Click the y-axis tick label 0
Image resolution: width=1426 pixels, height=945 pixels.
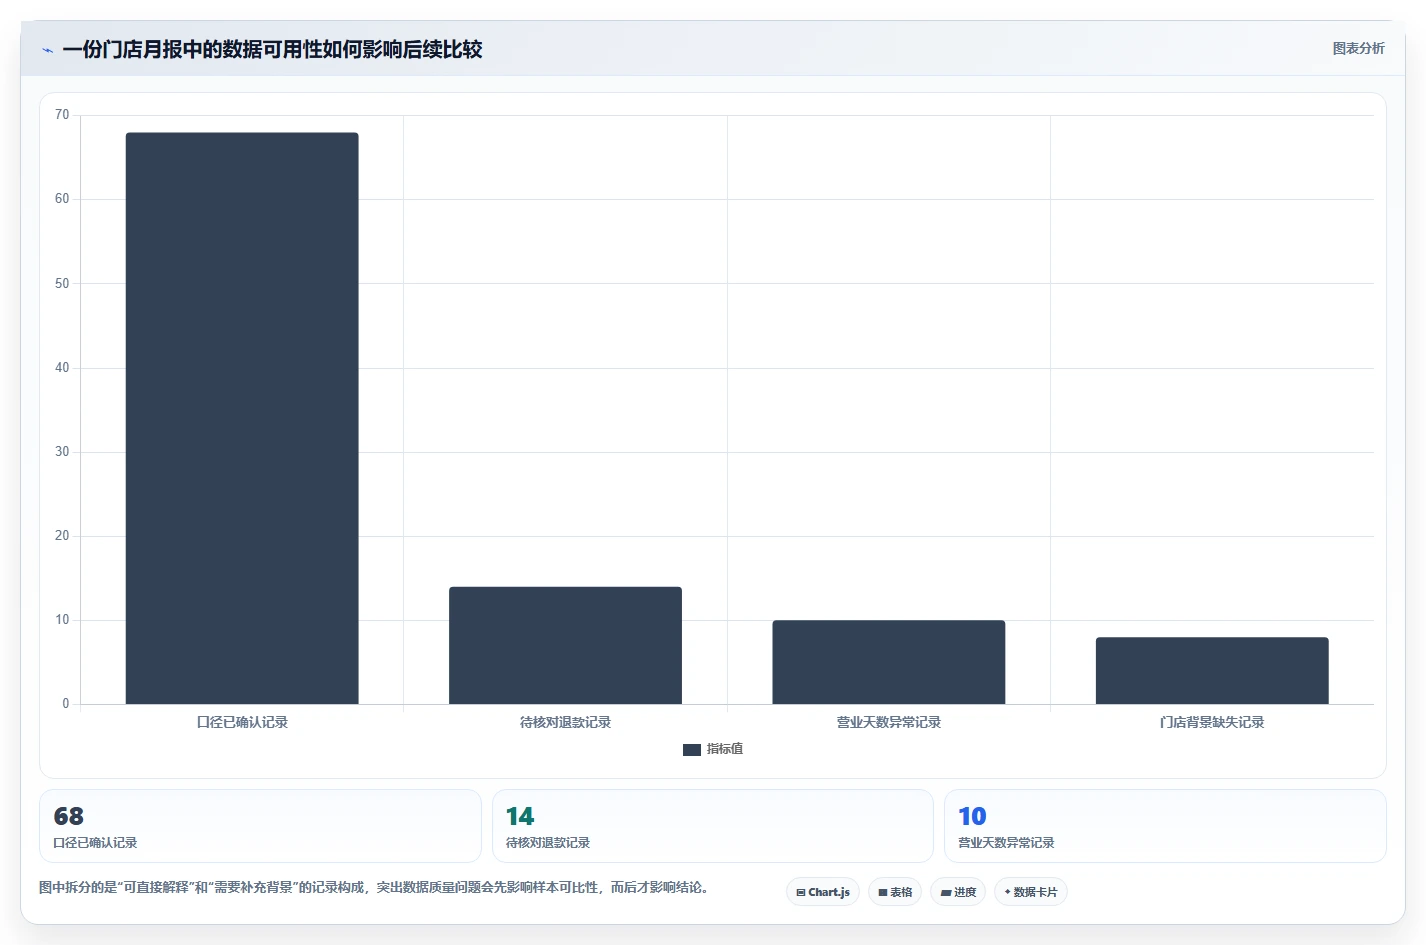click(66, 704)
